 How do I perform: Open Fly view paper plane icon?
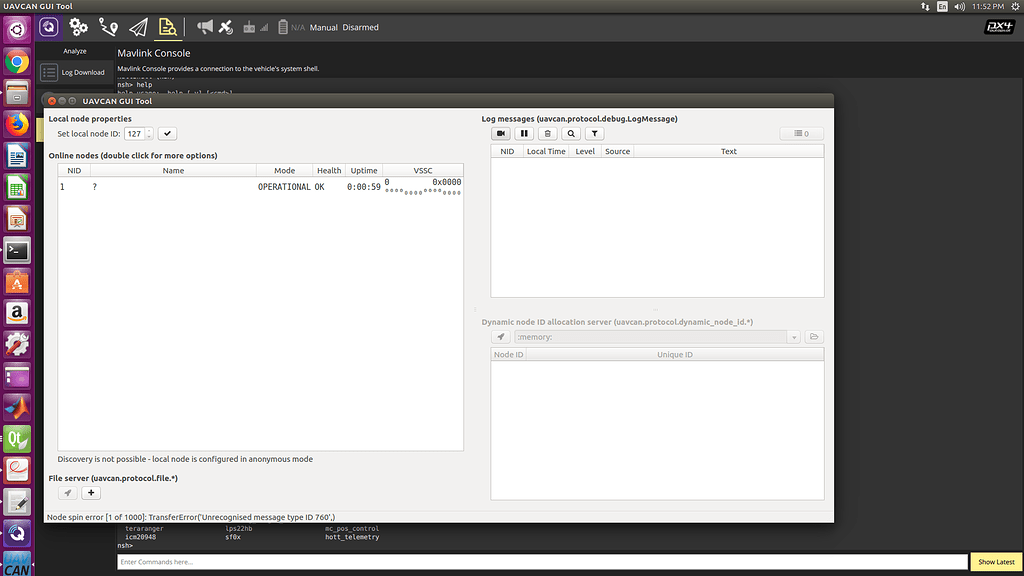pos(138,27)
